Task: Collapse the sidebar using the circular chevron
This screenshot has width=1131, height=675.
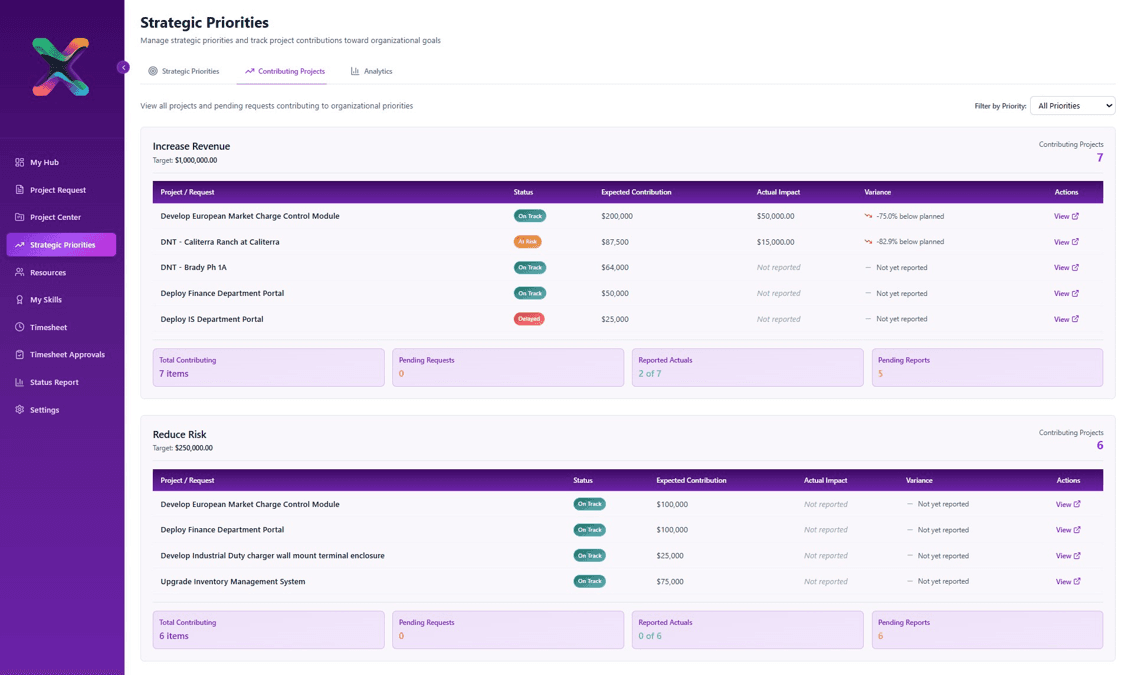Action: pyautogui.click(x=123, y=67)
